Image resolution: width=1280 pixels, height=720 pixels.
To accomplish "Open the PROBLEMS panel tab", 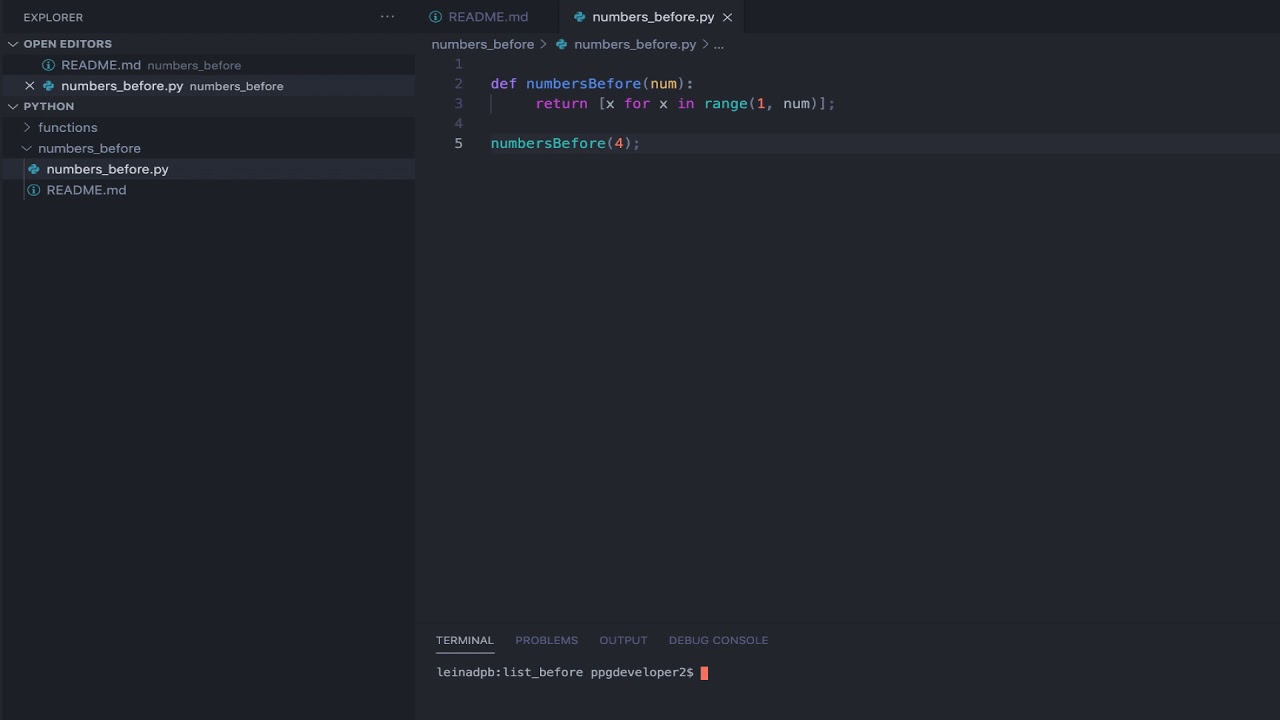I will [546, 640].
